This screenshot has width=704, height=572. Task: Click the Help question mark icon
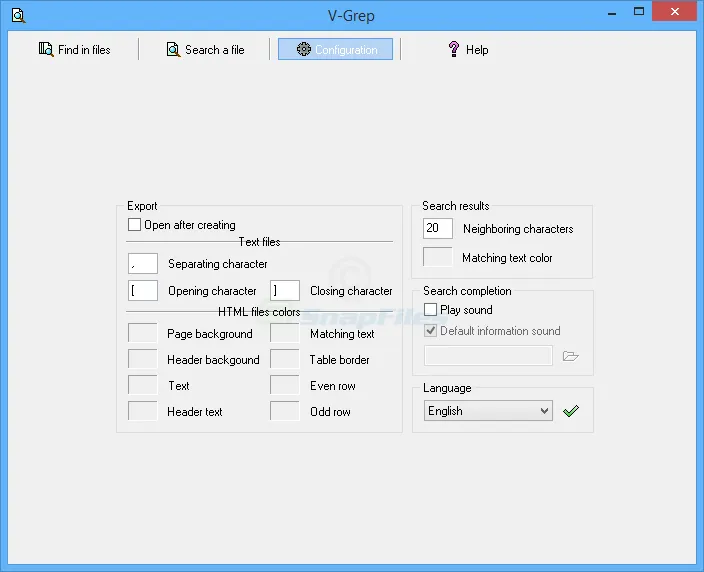tap(453, 49)
